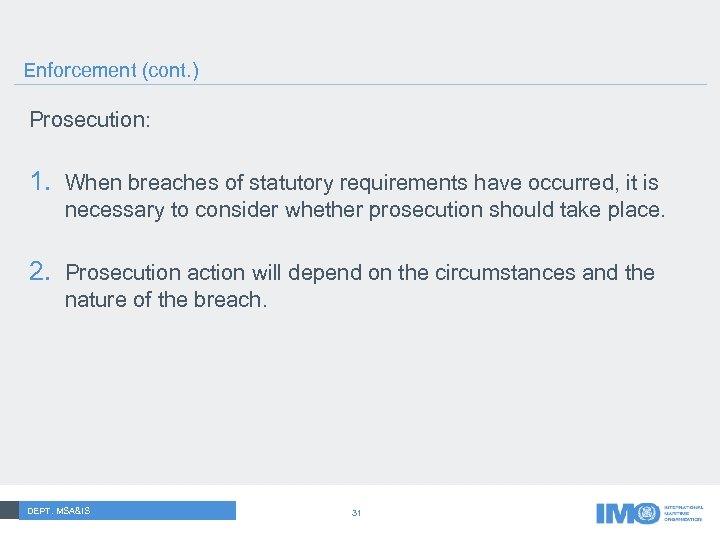Click the IMO globe emblem
Screen dimensions: 720x540
649,513
